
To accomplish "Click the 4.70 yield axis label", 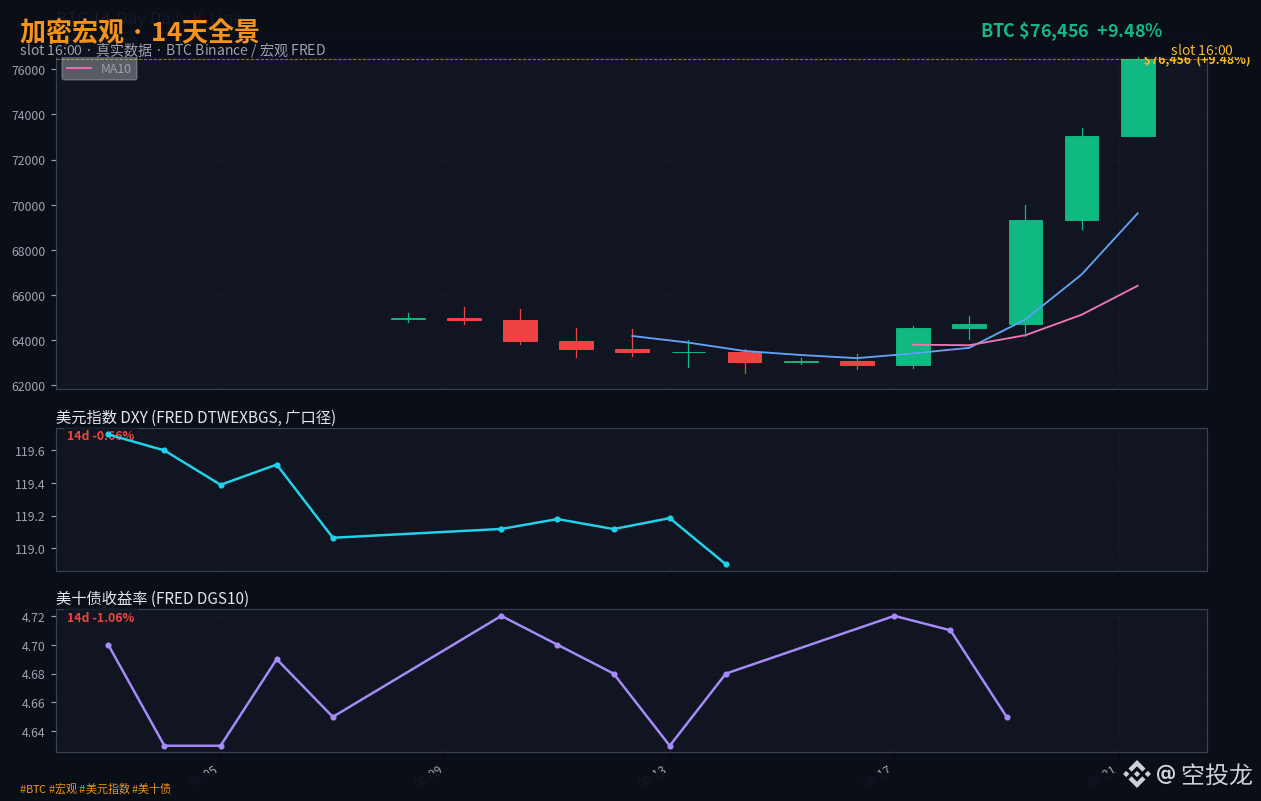I will point(33,646).
